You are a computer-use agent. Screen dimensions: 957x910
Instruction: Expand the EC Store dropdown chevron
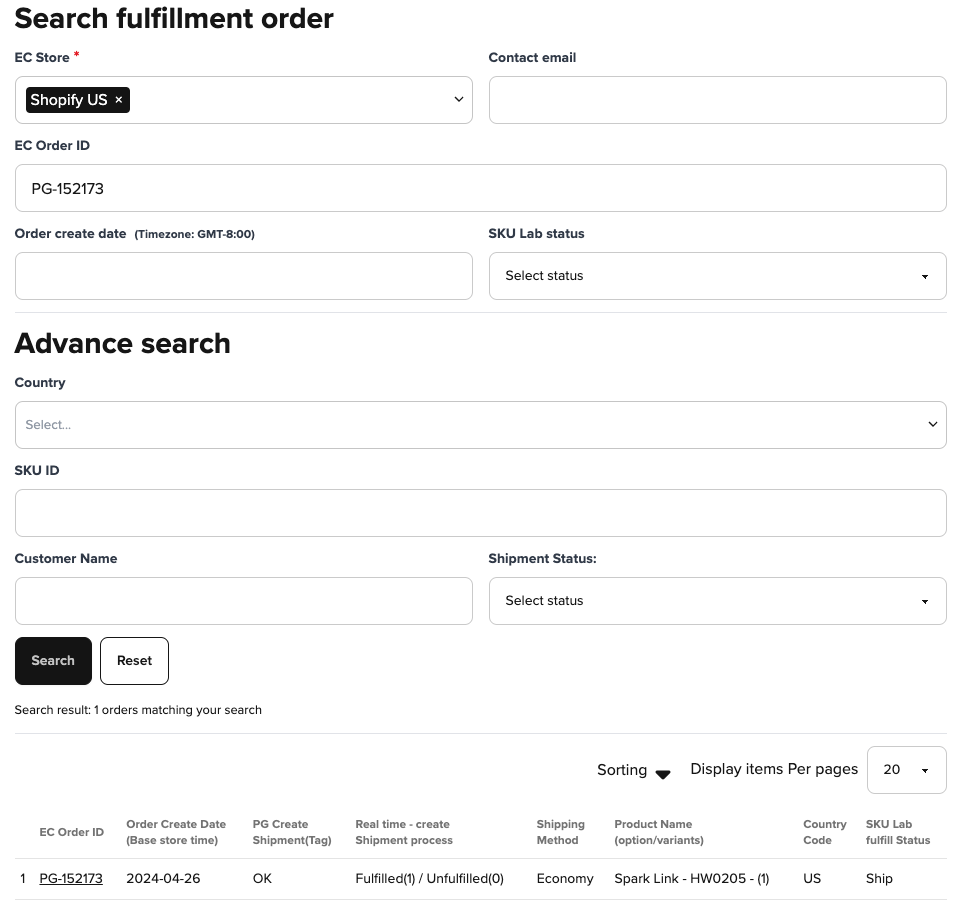(458, 99)
